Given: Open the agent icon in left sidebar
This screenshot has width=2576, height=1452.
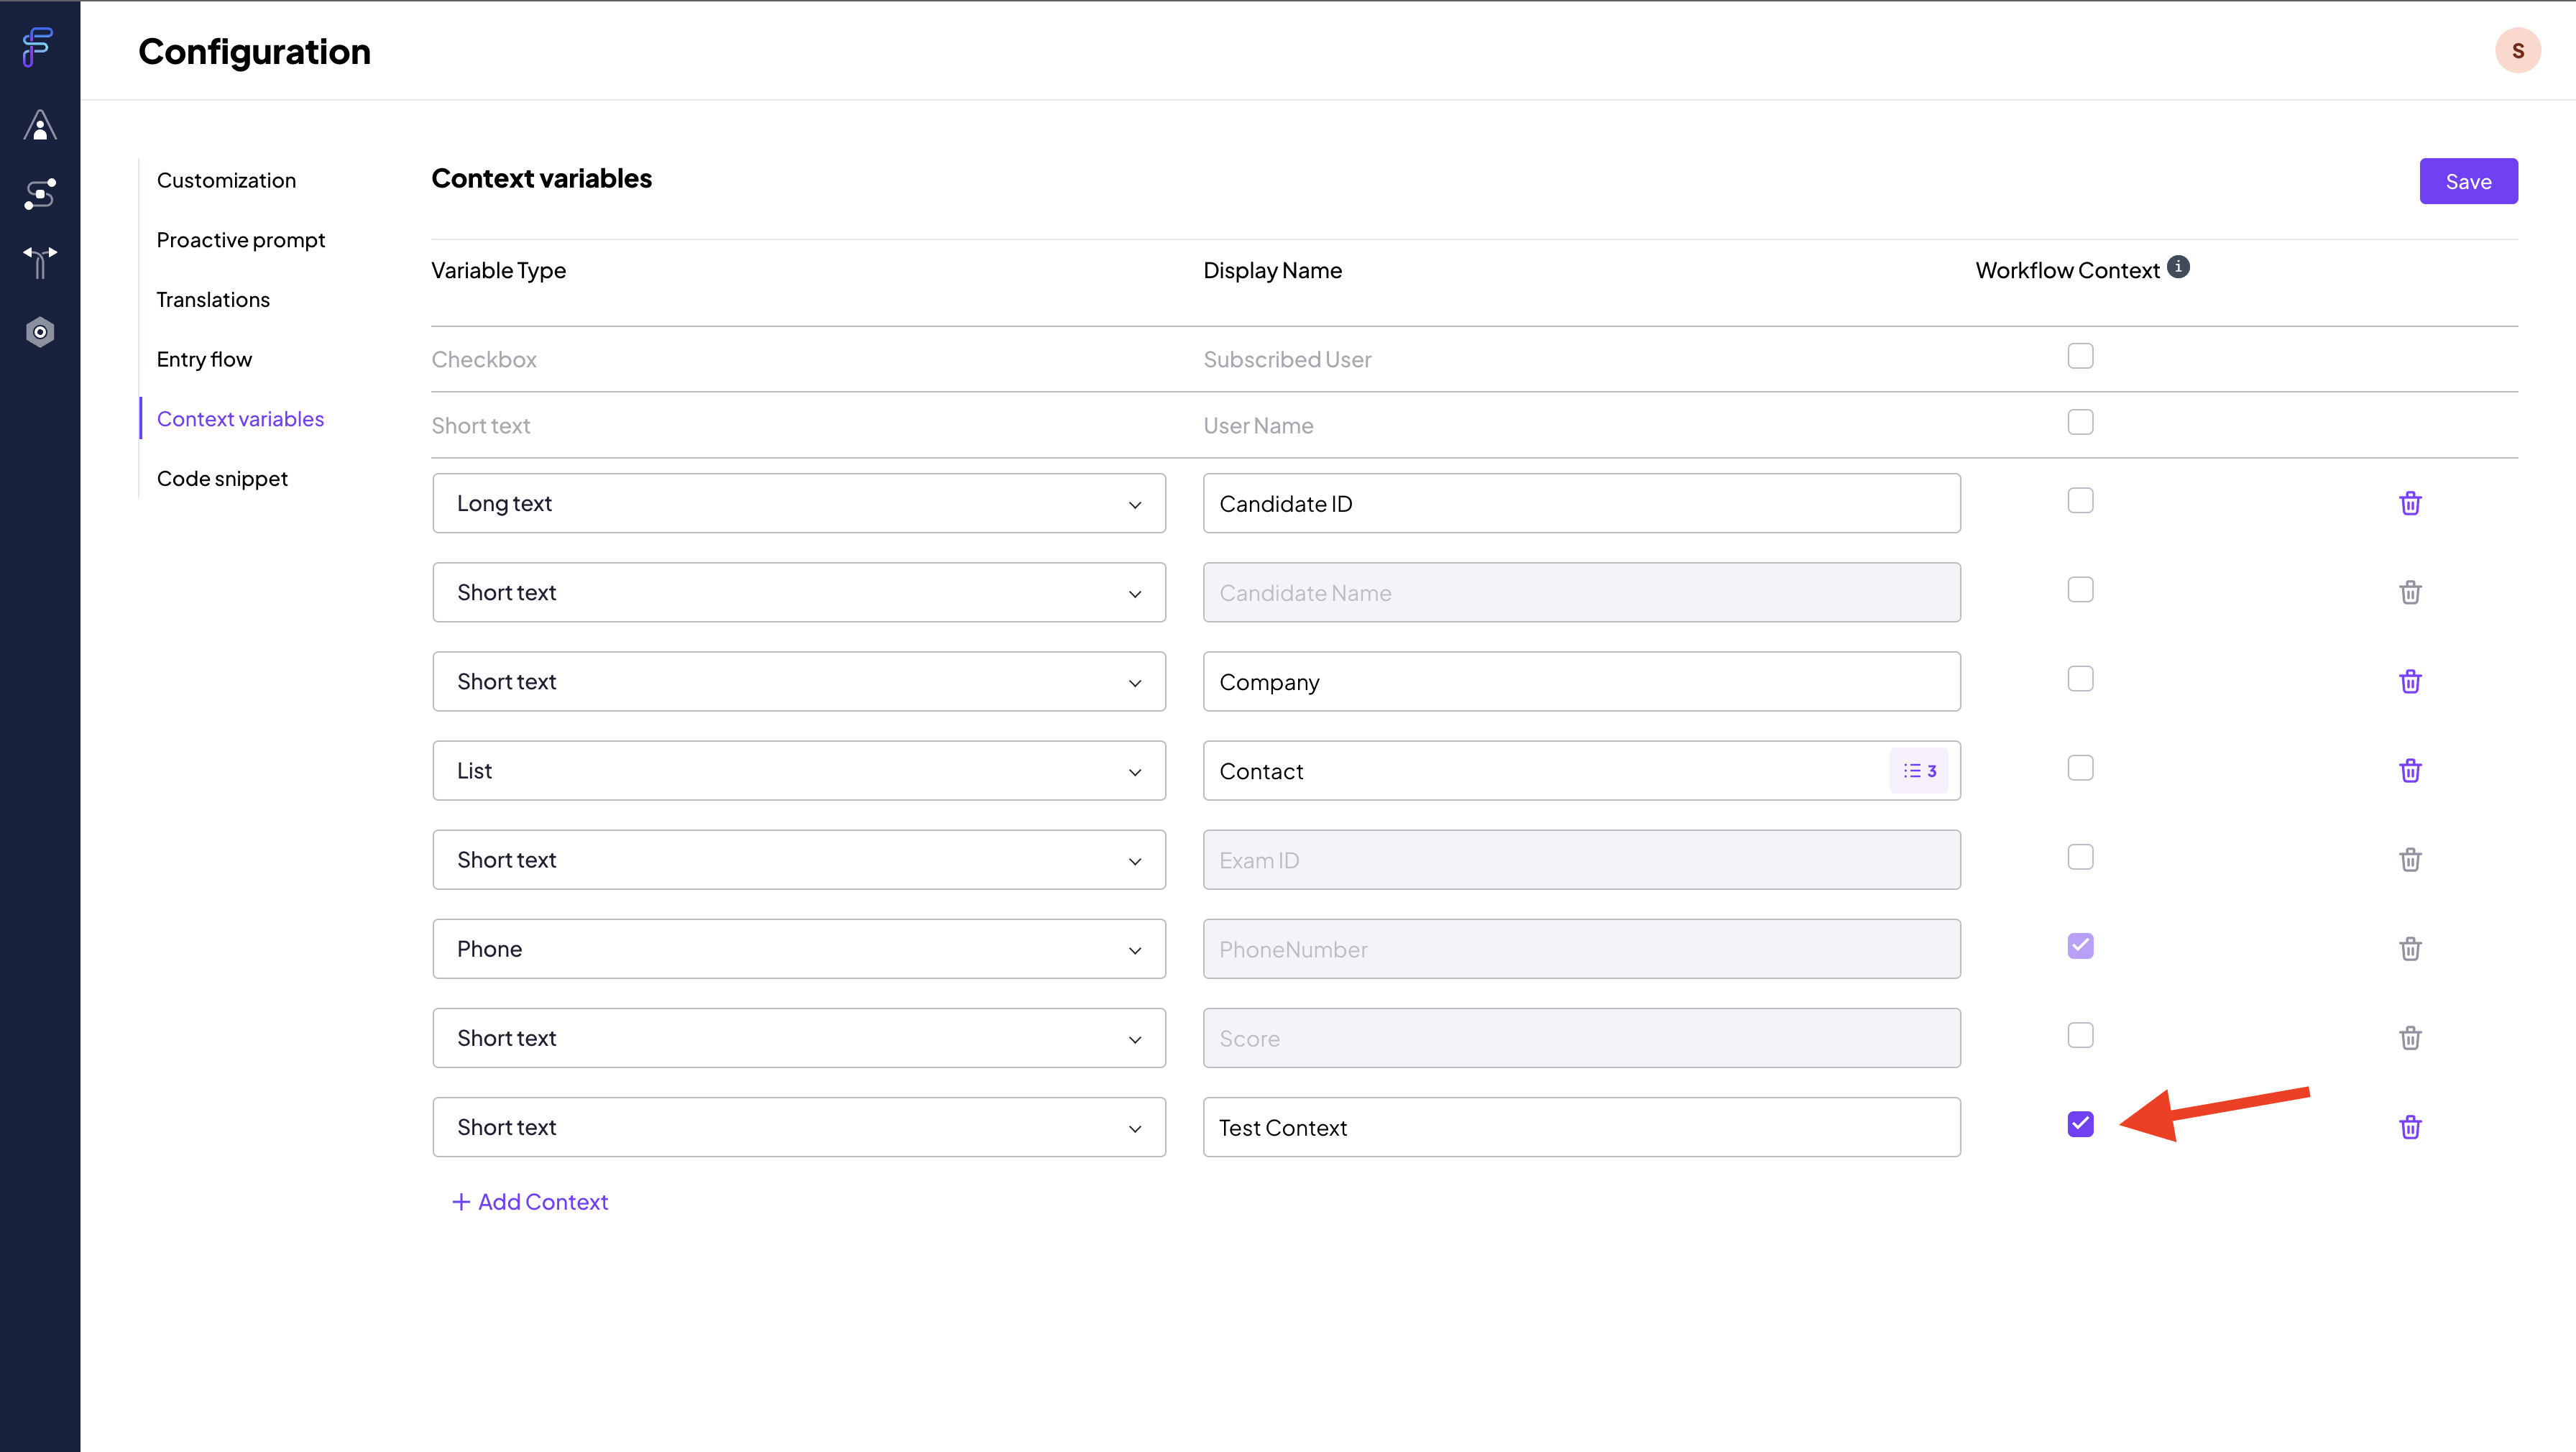Looking at the screenshot, I should point(40,125).
